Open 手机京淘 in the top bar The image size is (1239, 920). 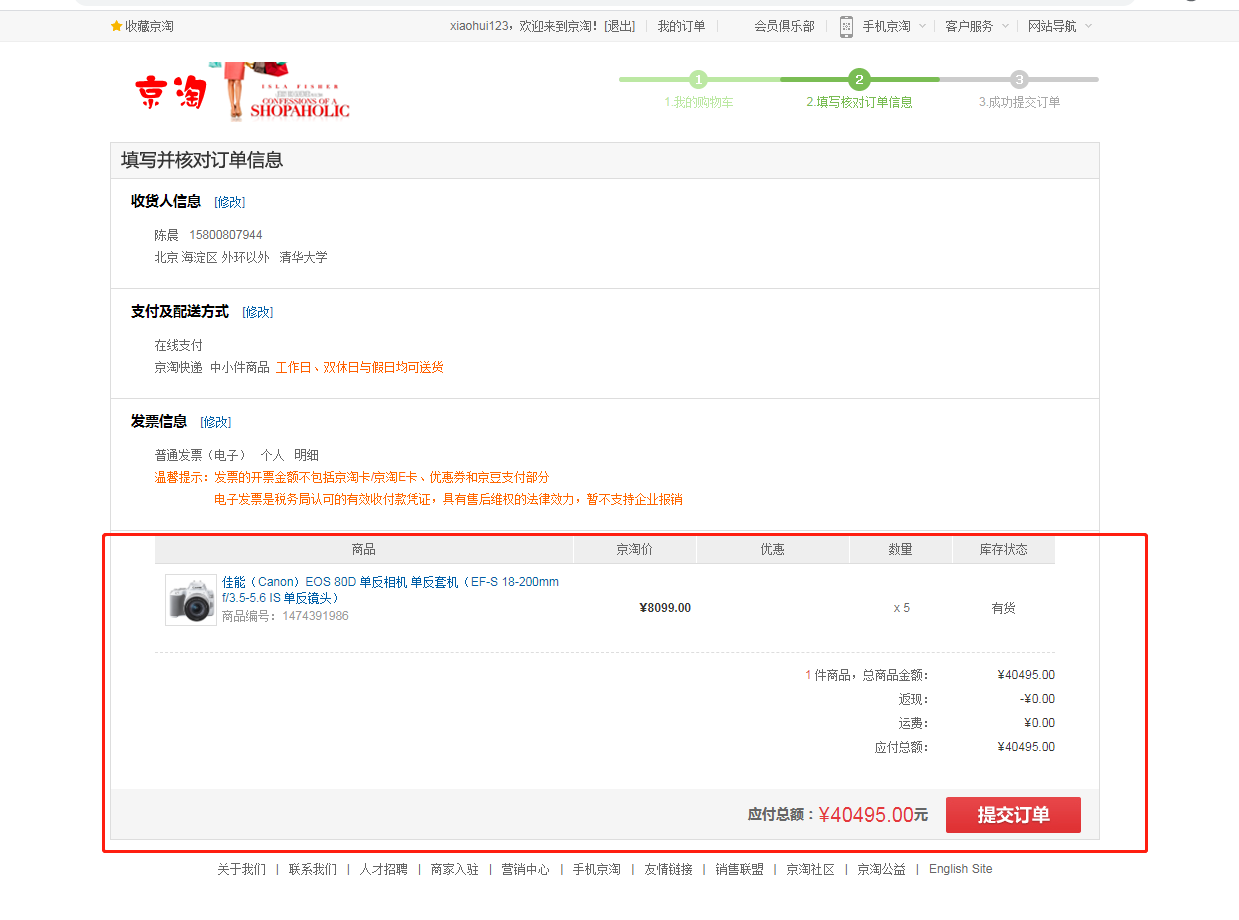[887, 26]
